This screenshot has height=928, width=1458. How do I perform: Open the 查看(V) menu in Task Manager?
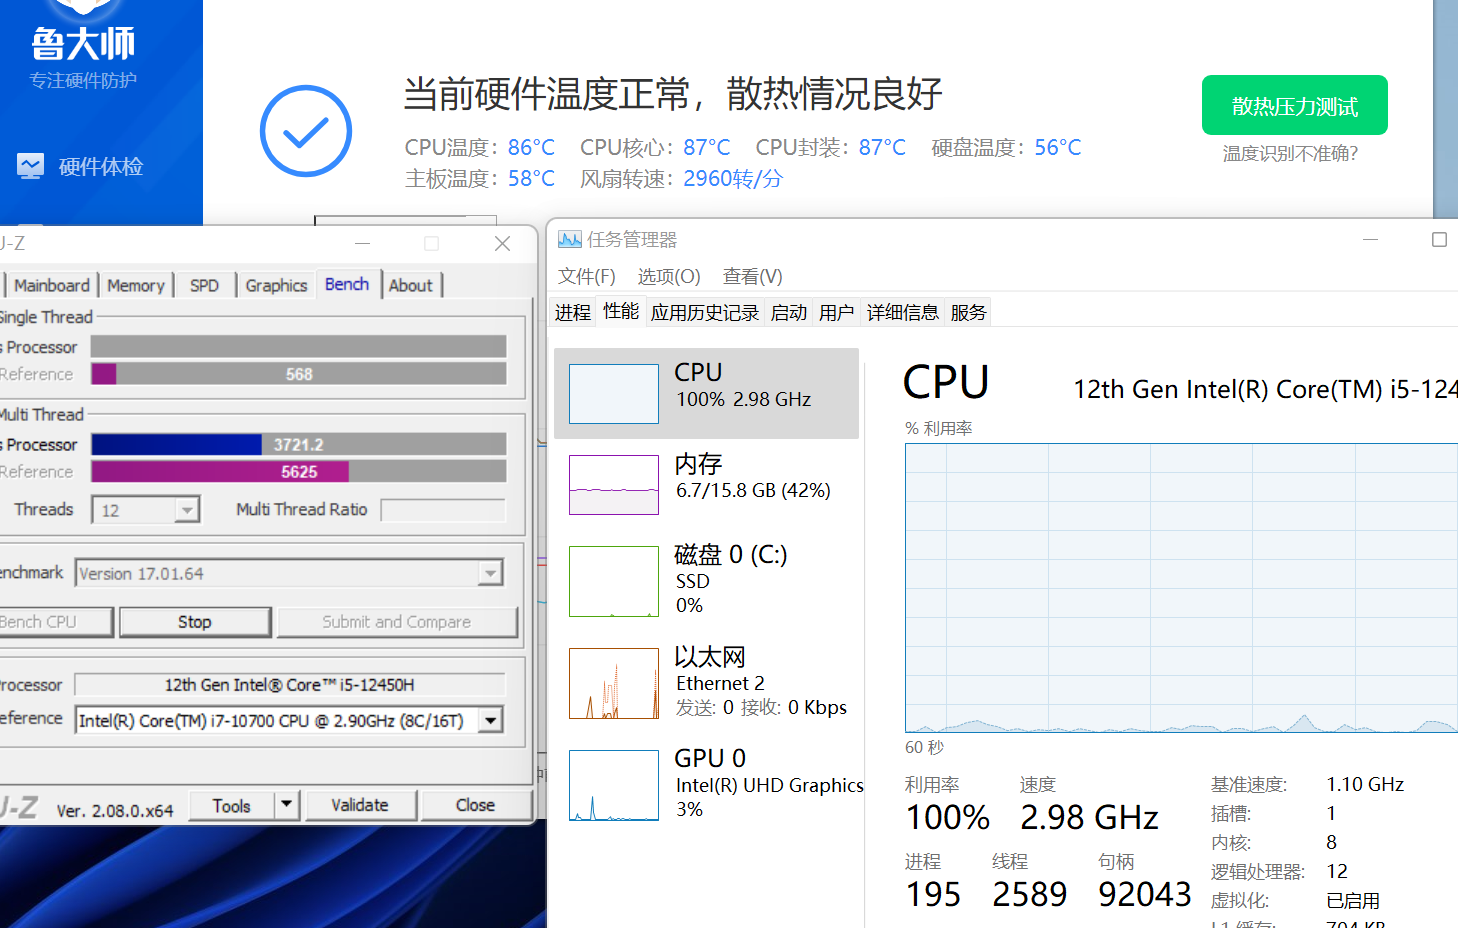click(x=753, y=276)
